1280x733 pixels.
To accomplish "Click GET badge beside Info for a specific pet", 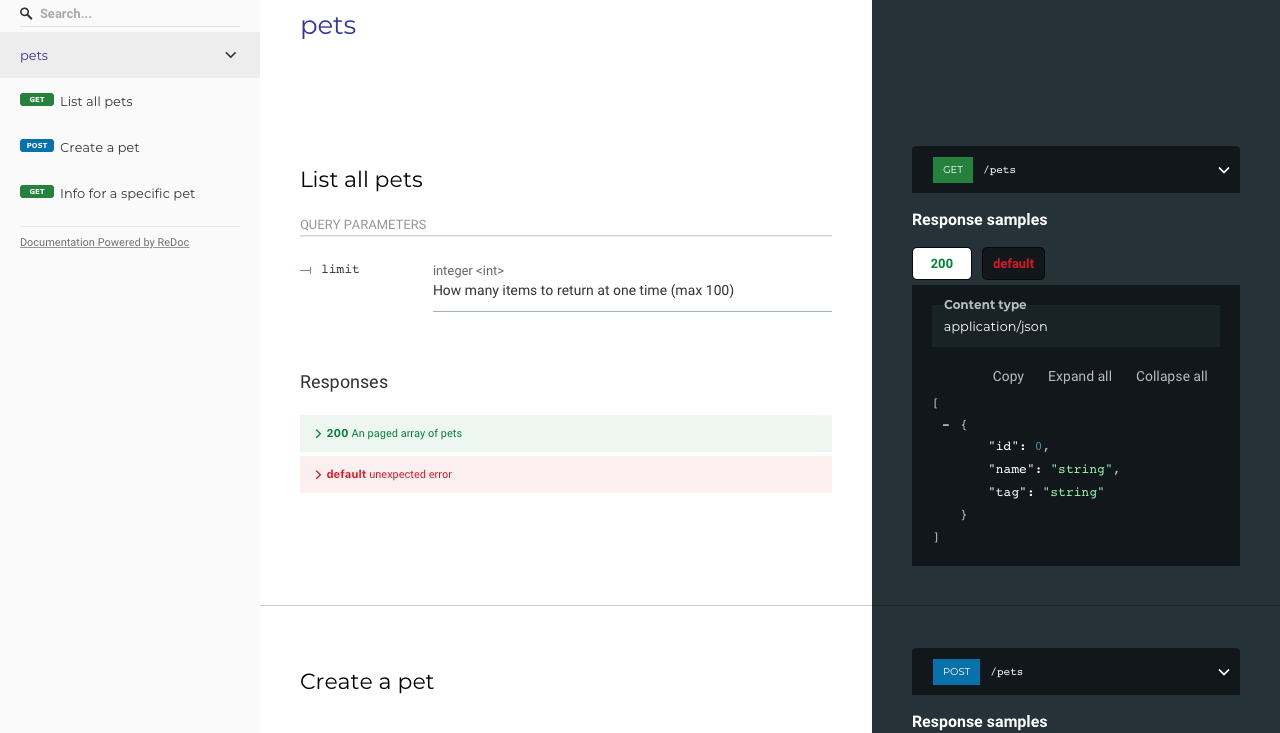I will pos(37,192).
